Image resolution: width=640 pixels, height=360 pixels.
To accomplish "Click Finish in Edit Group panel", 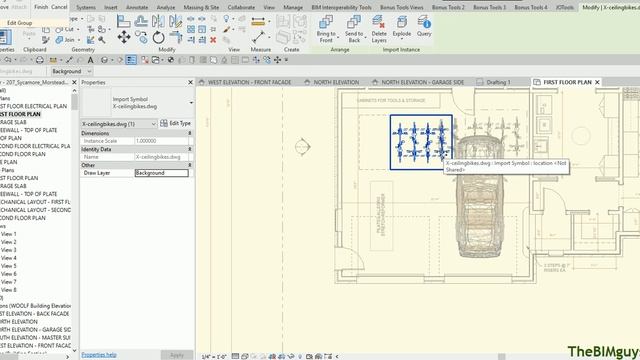I will click(x=41, y=7).
